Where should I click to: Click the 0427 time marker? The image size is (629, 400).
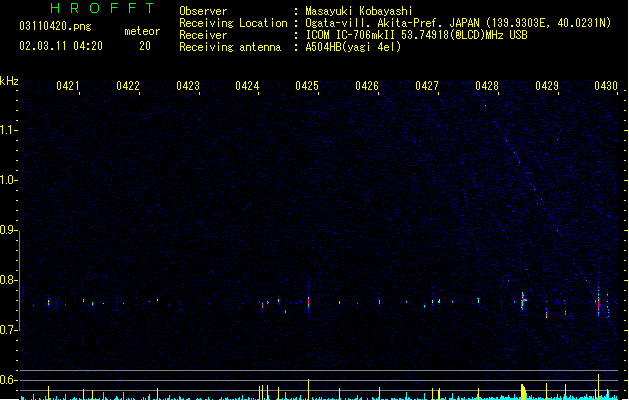coord(427,86)
